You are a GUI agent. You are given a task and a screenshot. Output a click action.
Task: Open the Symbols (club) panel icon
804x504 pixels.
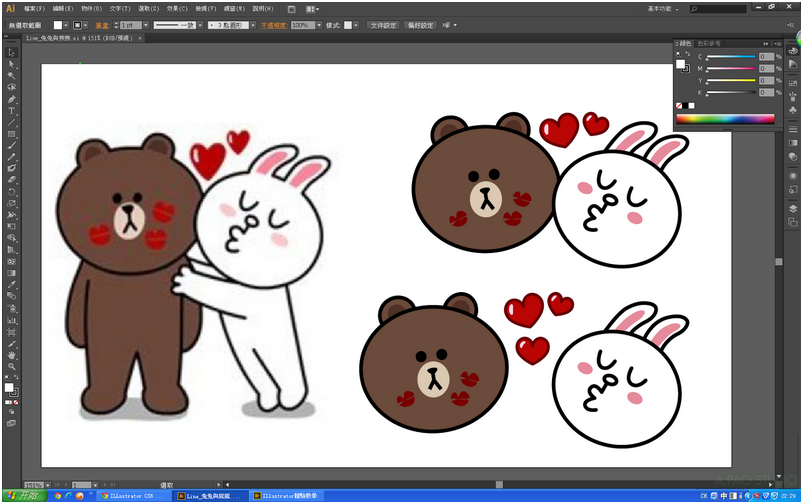(x=793, y=110)
